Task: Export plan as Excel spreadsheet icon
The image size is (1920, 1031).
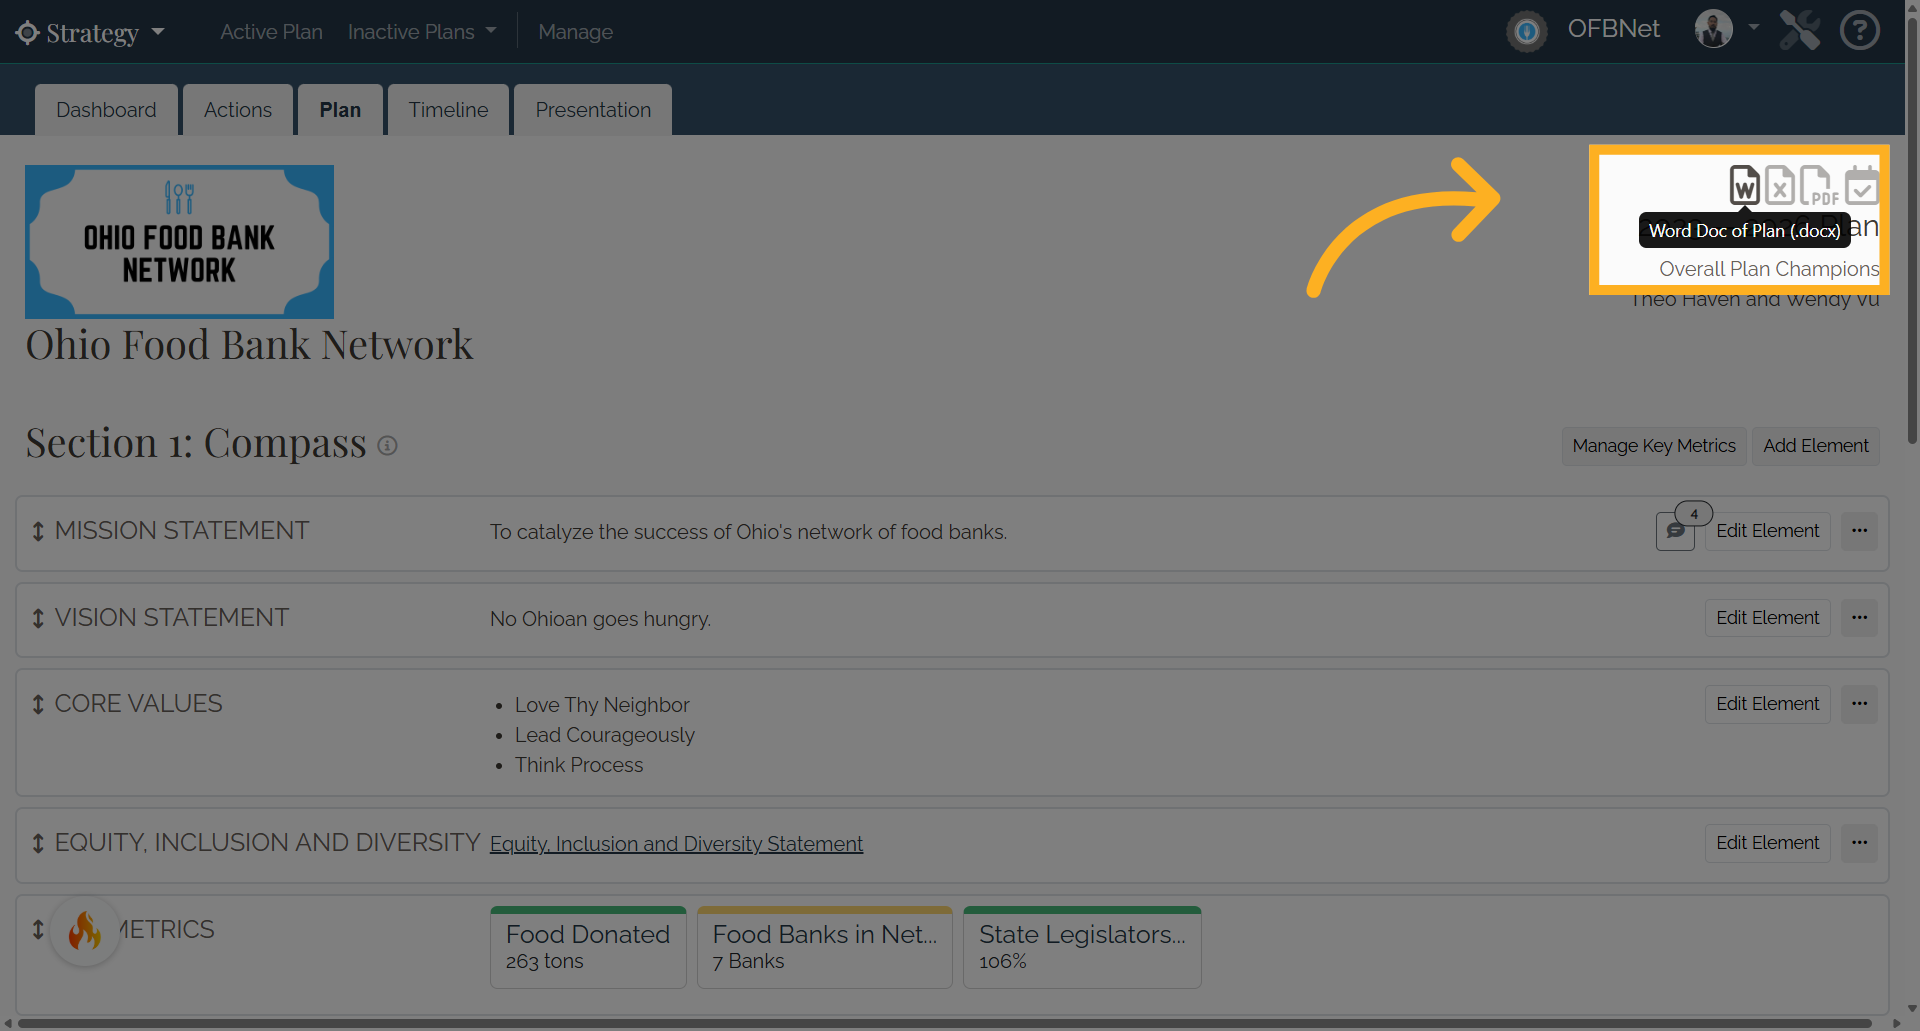Action: click(1779, 186)
